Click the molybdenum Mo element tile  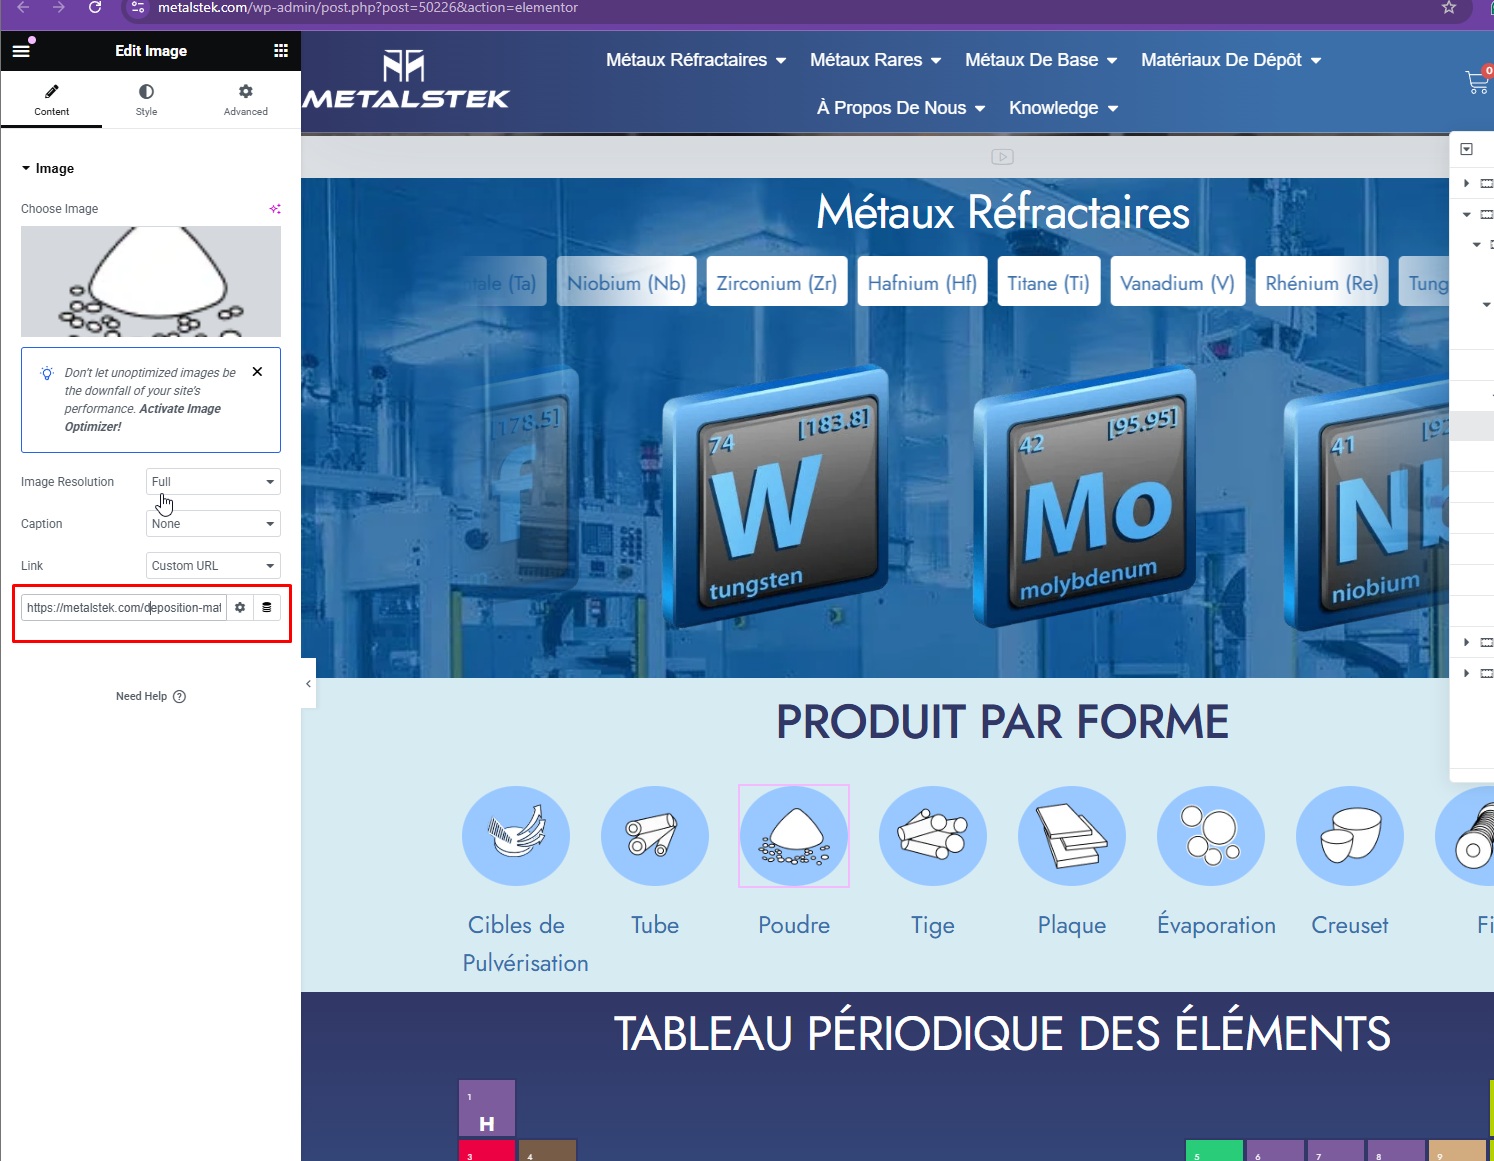click(x=1085, y=497)
